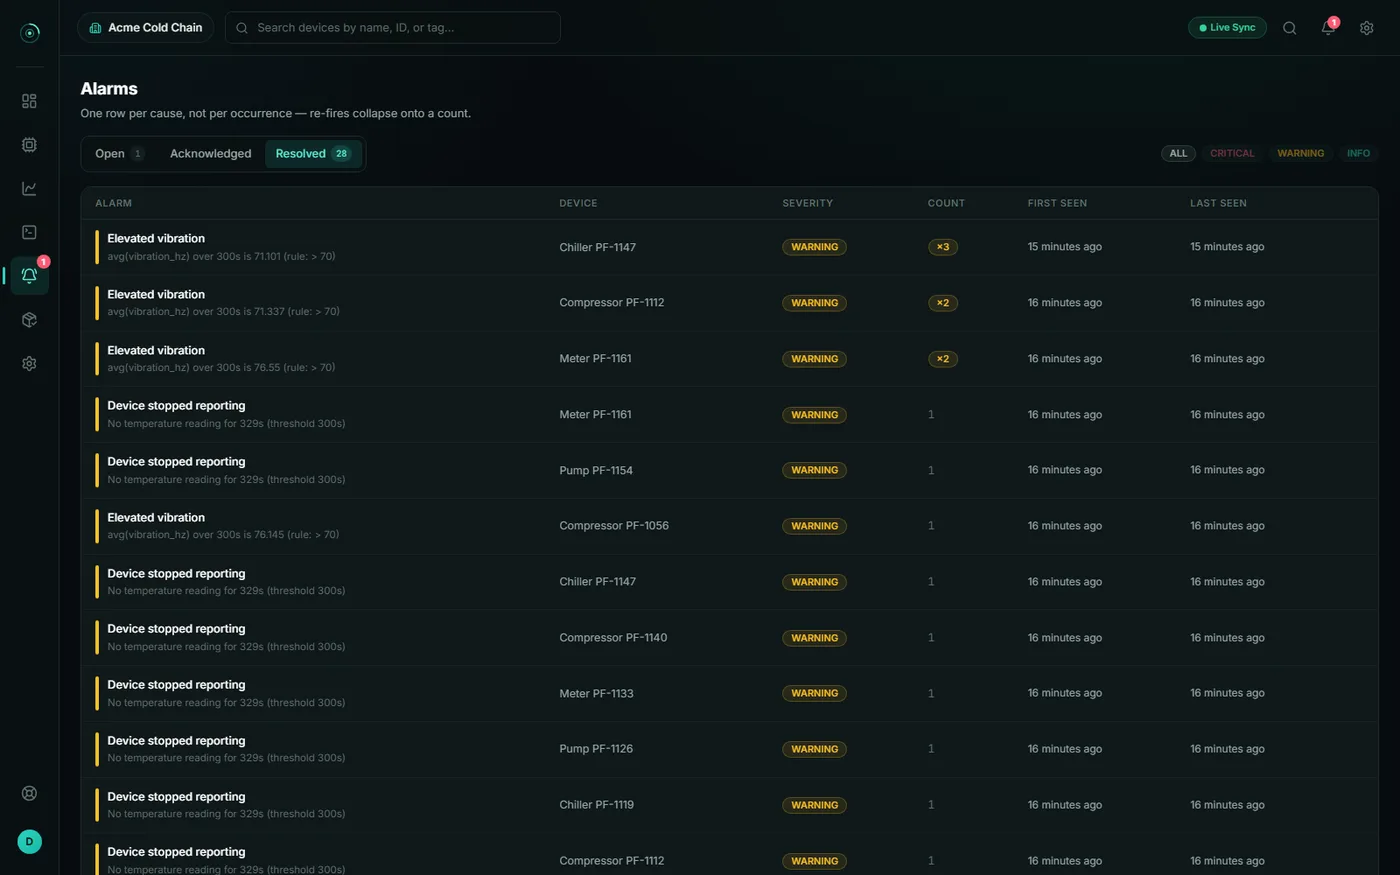Click the ALARM column header

[113, 203]
